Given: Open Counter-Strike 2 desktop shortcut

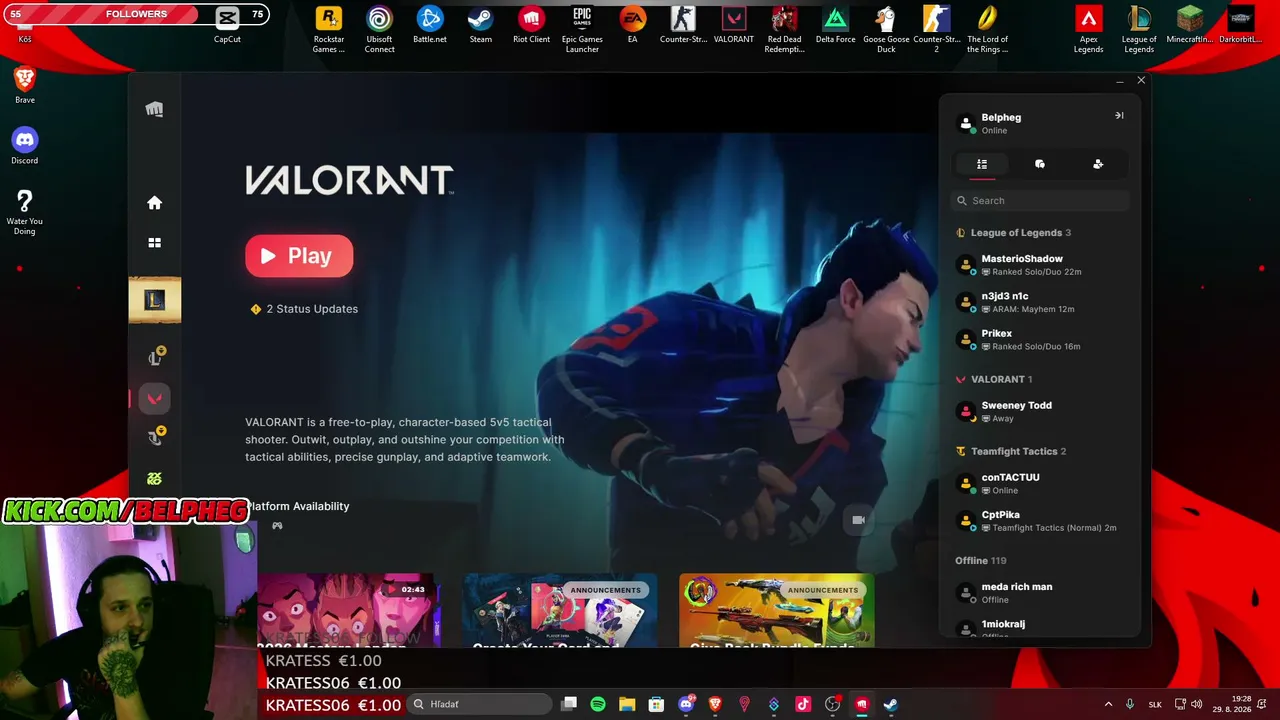Looking at the screenshot, I should 937,30.
